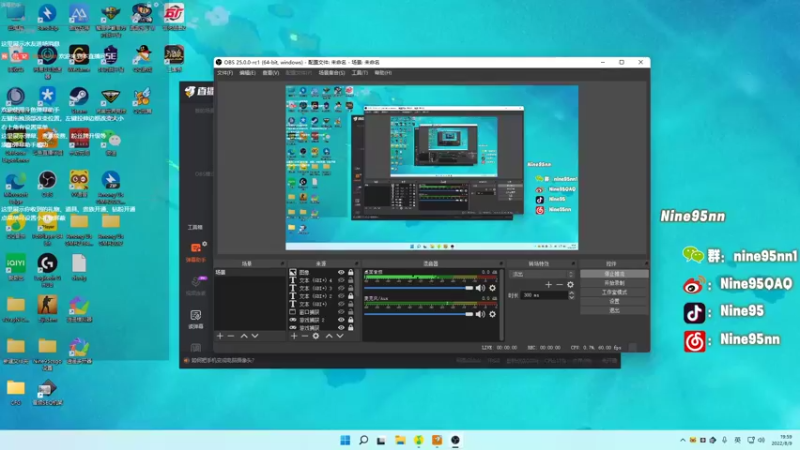The height and width of the screenshot is (450, 800).
Task: Enable 工作室模式 studio mode
Action: [614, 292]
